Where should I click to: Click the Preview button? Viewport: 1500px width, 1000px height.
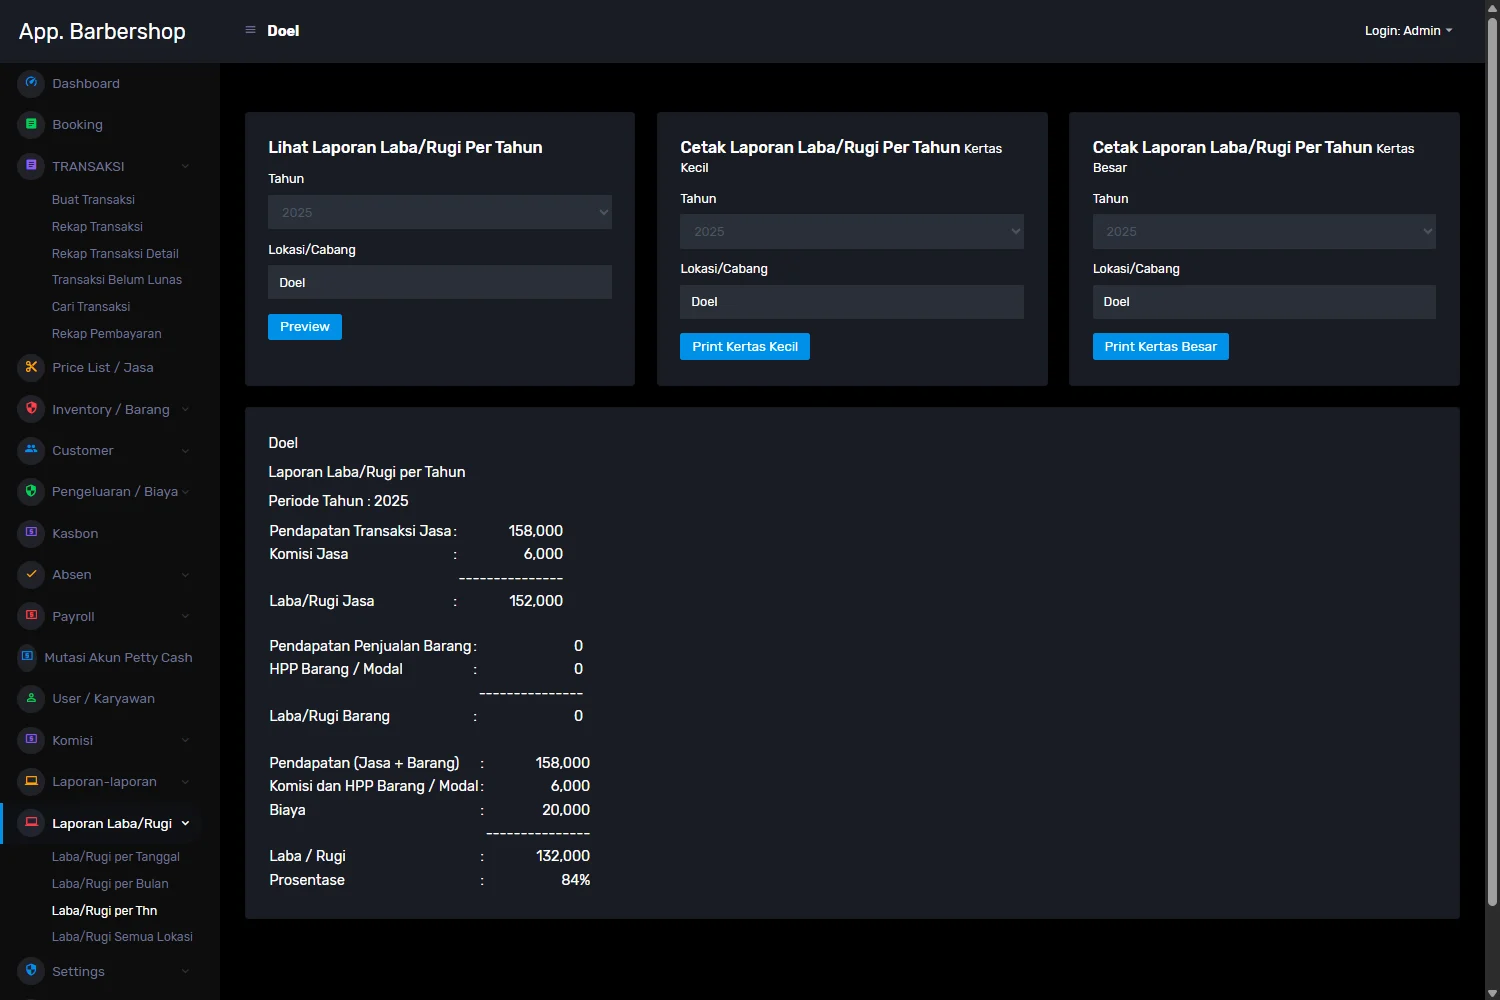pyautogui.click(x=305, y=327)
